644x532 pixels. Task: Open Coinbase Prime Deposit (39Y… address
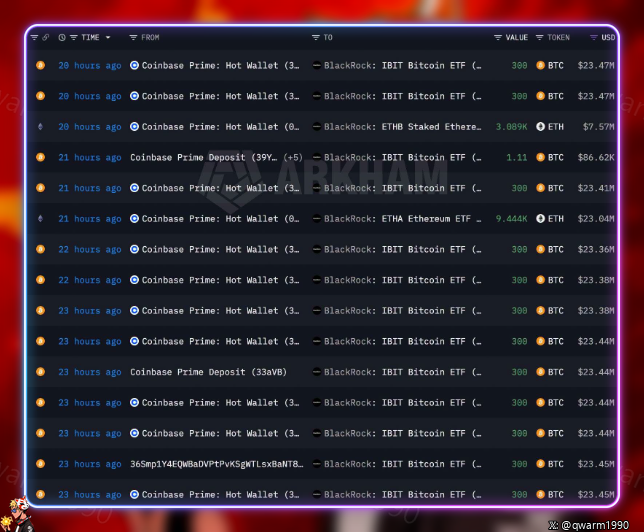coord(204,157)
